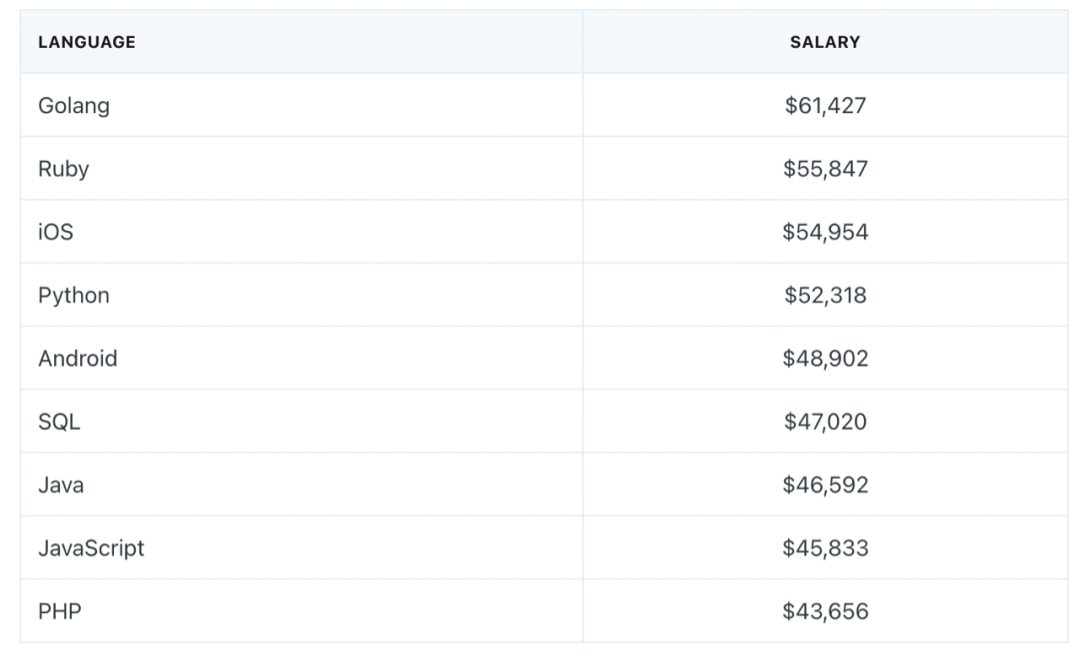This screenshot has height=656, width=1080.
Task: Click the LANGUAGE column header
Action: tap(87, 42)
